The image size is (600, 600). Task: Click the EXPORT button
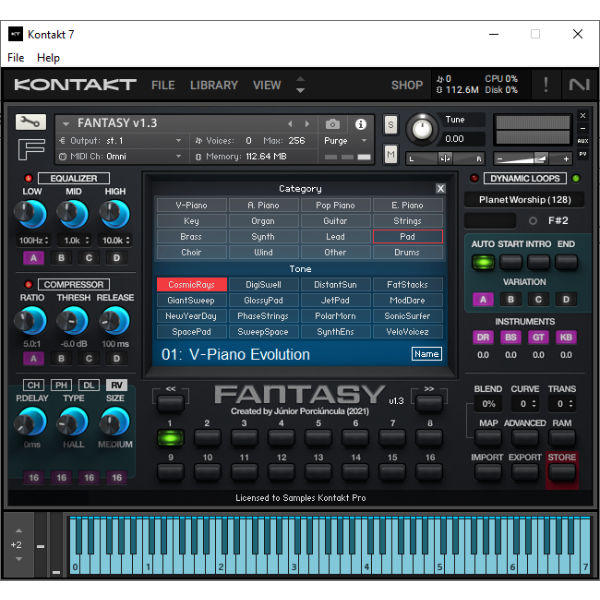point(525,472)
